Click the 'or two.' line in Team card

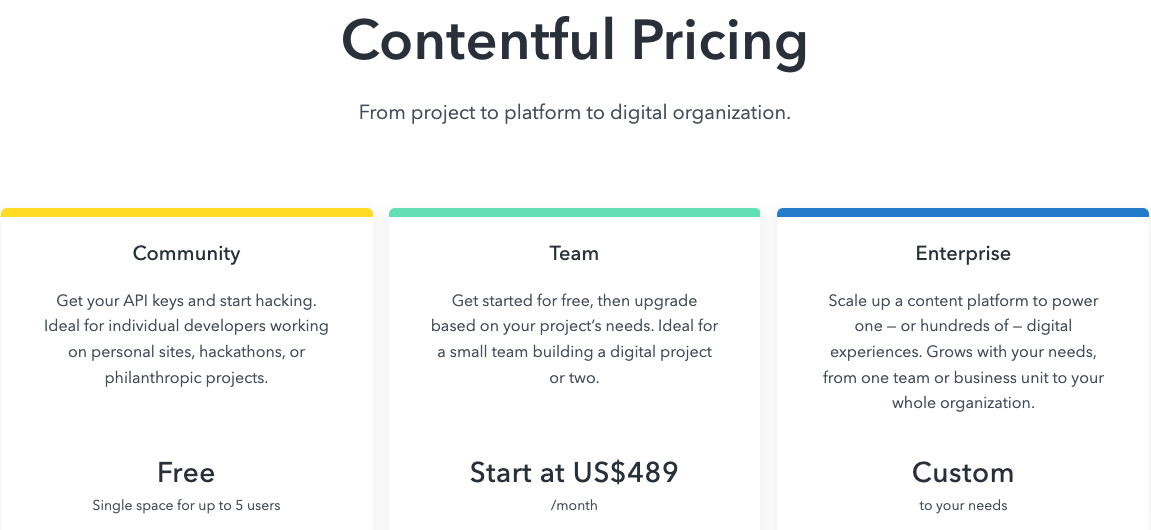coord(574,378)
